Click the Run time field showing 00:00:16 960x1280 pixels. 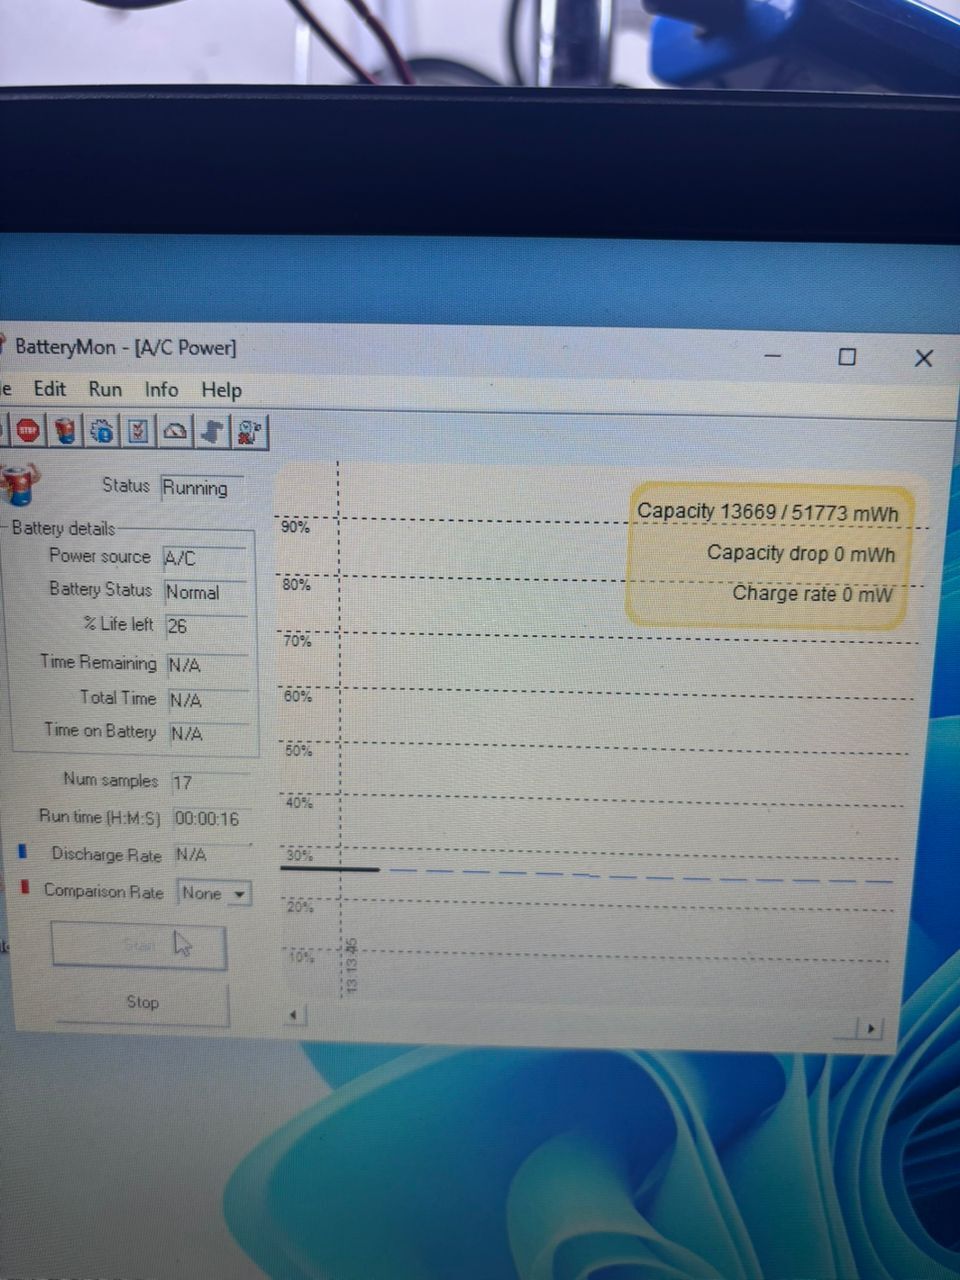pyautogui.click(x=212, y=819)
